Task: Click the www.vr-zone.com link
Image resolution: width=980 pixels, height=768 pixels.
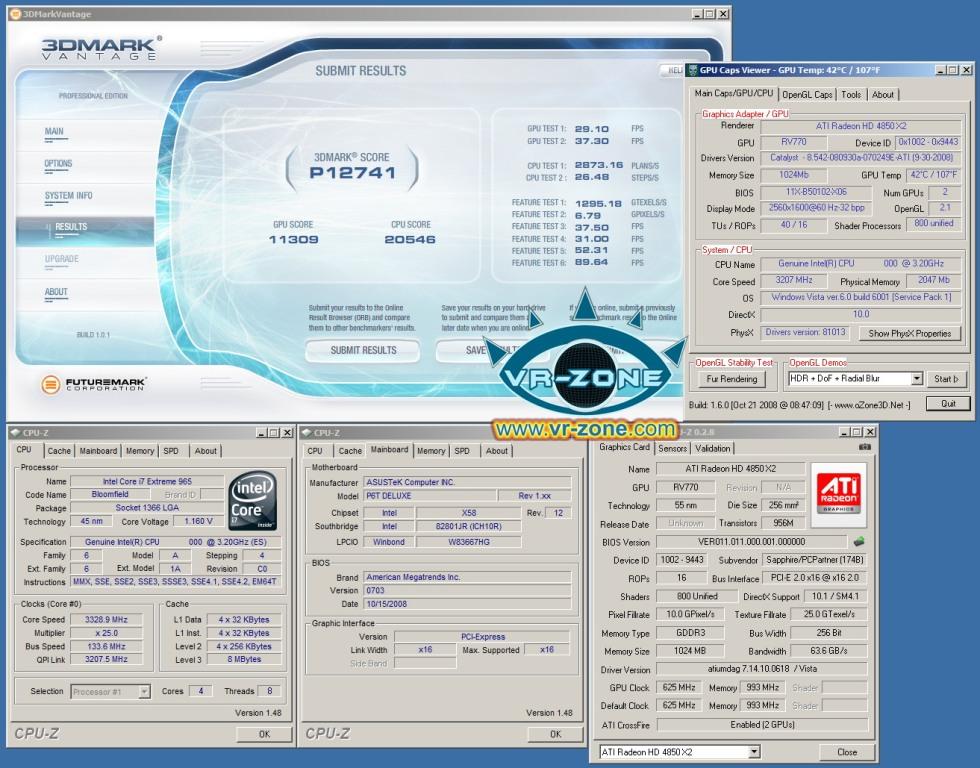Action: point(585,429)
